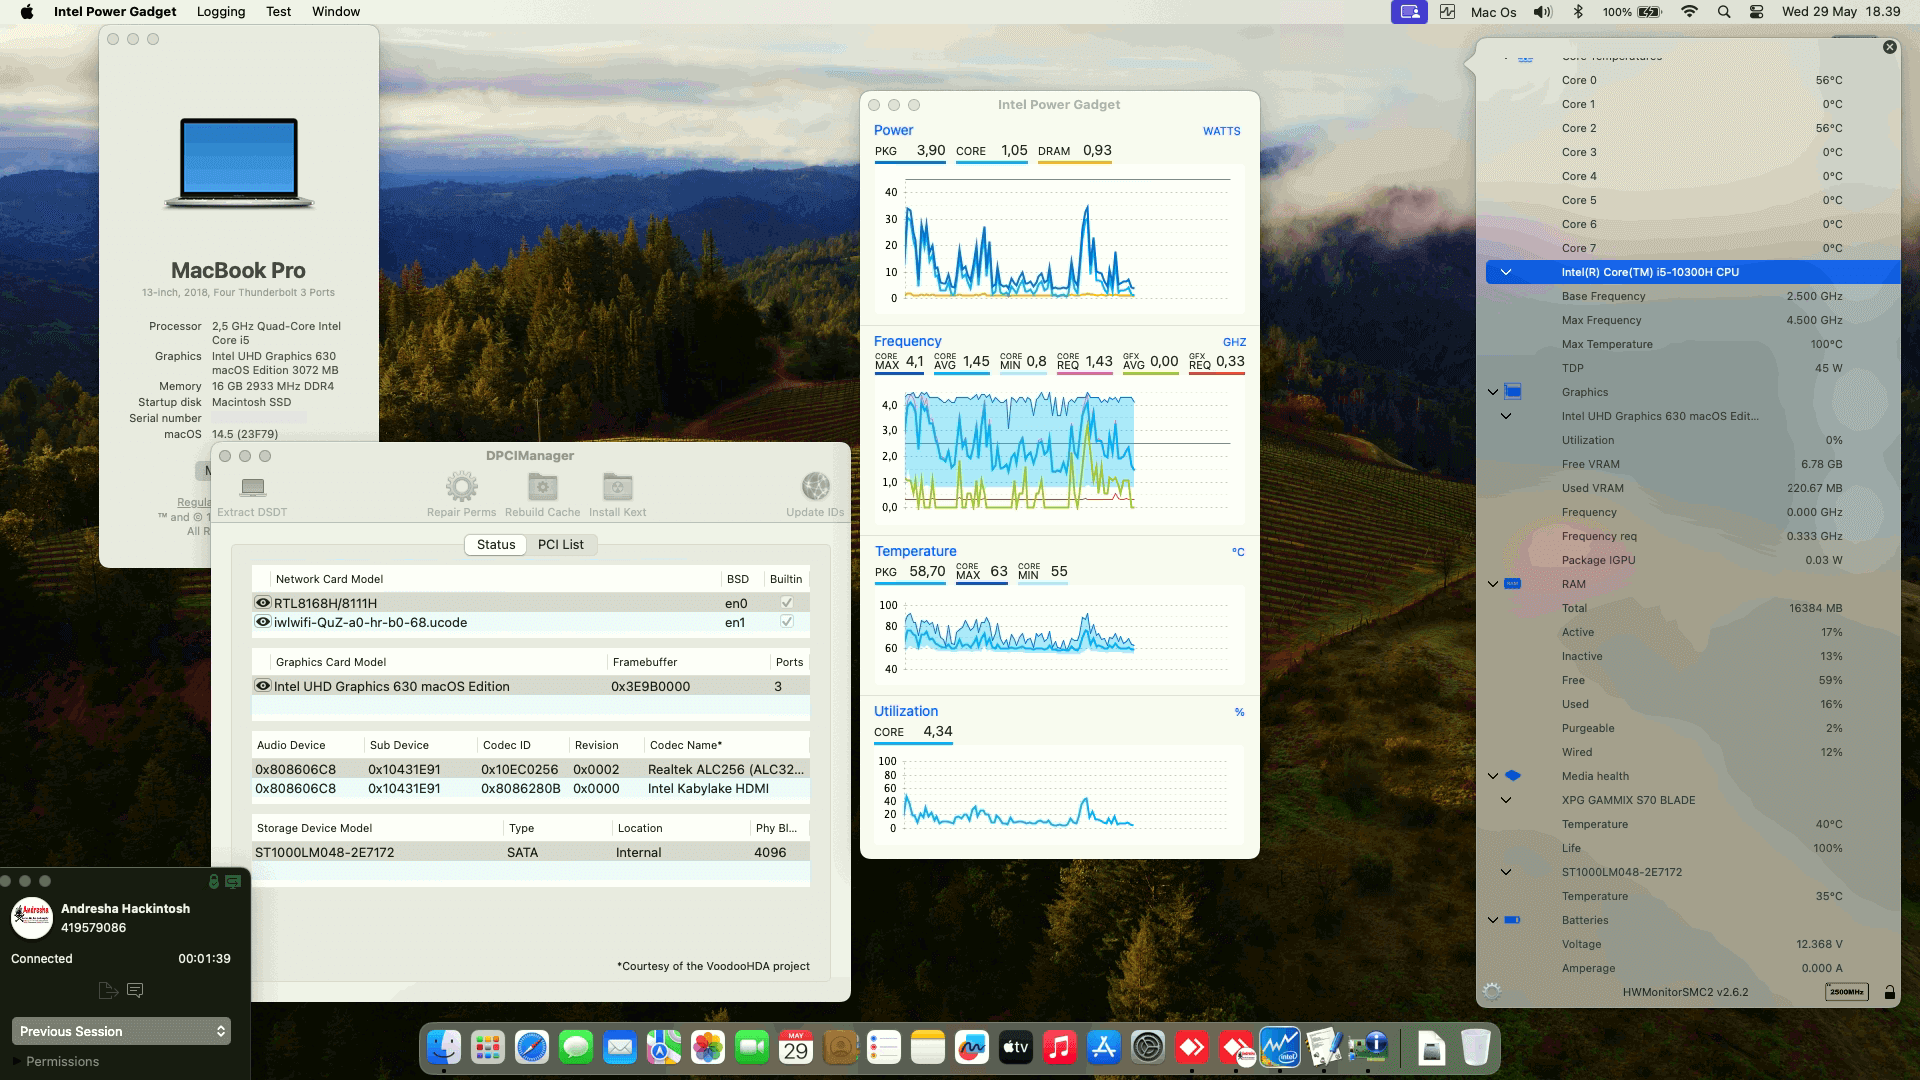Click the 2500MHz button in HWMonitorSMC2
The height and width of the screenshot is (1080, 1920).
pyautogui.click(x=1846, y=992)
